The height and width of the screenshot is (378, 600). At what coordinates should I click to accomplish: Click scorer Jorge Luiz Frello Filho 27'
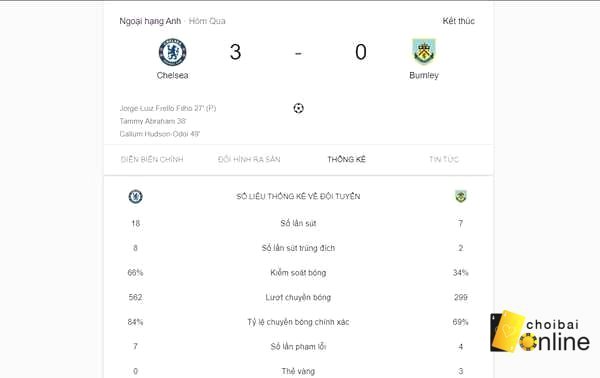[168, 108]
